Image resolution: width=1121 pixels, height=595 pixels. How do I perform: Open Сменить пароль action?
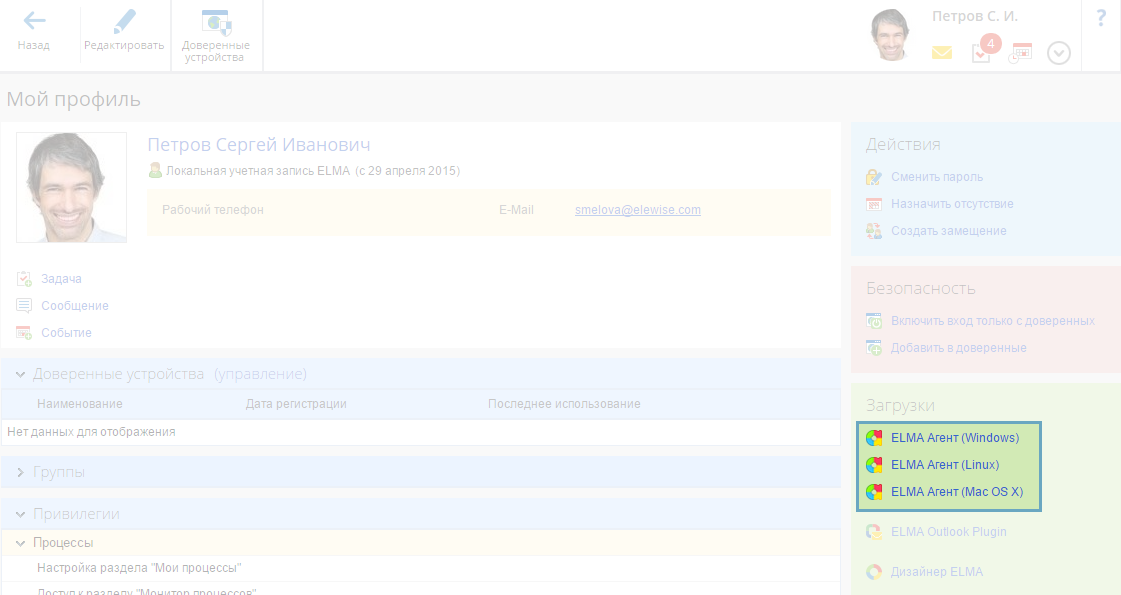(x=937, y=177)
